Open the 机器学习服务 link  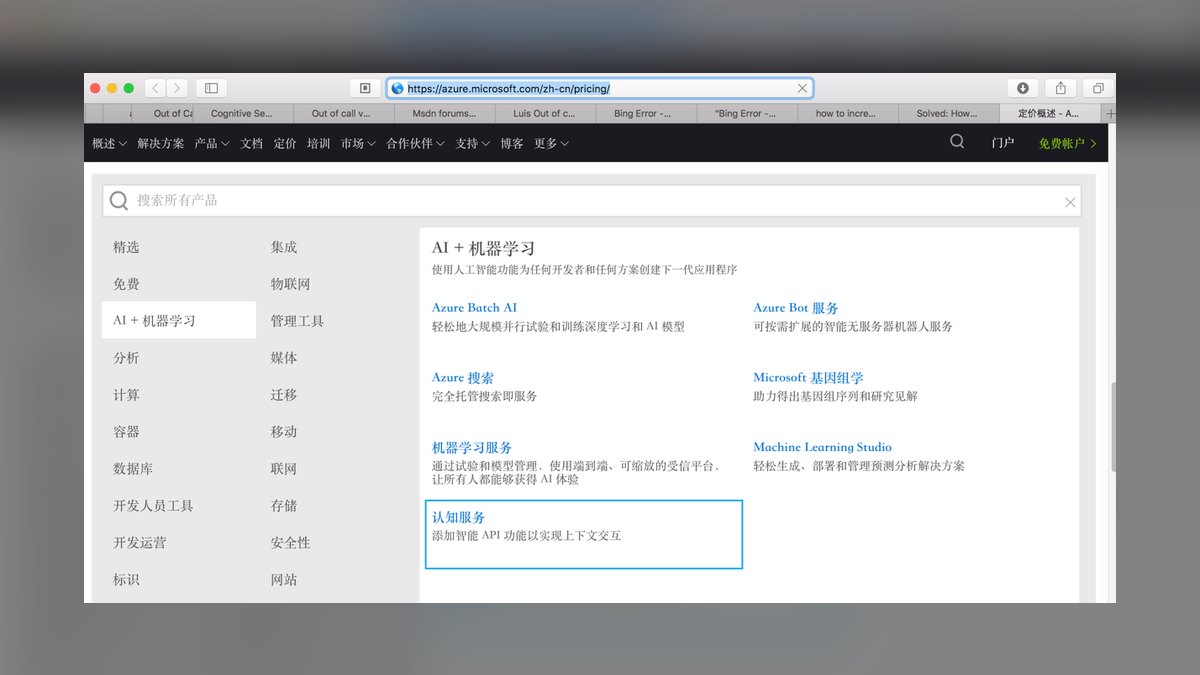(x=472, y=448)
